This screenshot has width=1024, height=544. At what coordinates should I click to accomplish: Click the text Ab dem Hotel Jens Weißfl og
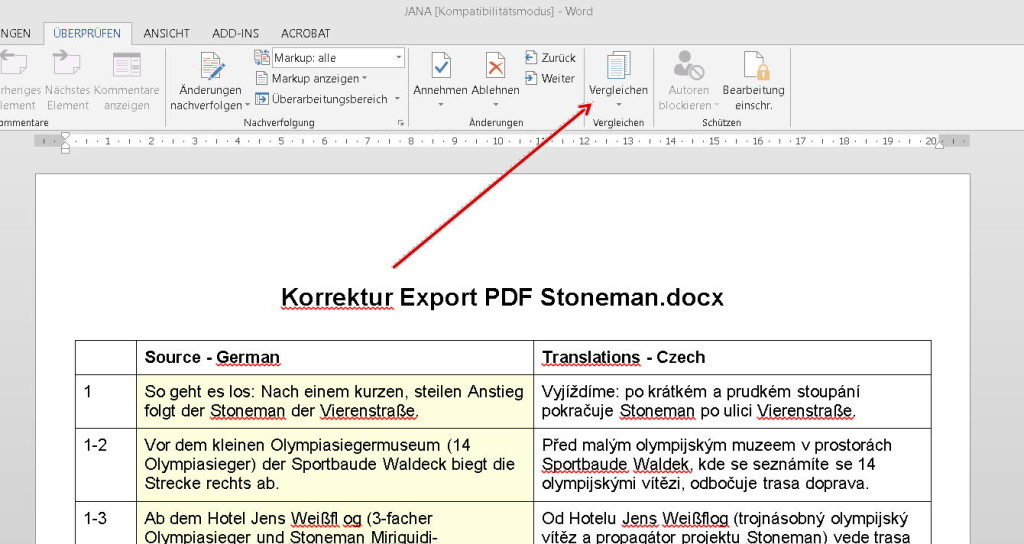253,519
